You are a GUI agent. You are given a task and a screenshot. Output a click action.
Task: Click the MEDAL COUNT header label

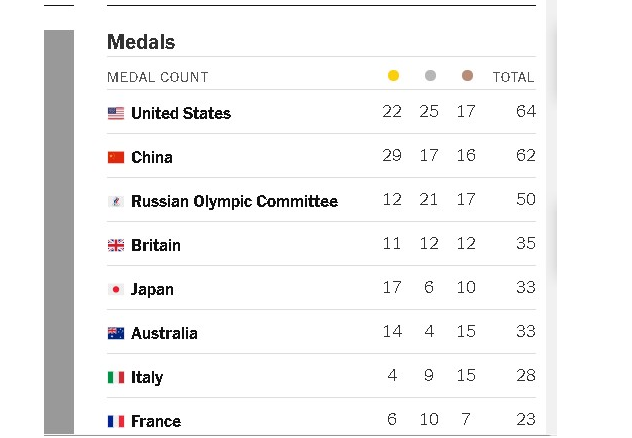tap(158, 77)
